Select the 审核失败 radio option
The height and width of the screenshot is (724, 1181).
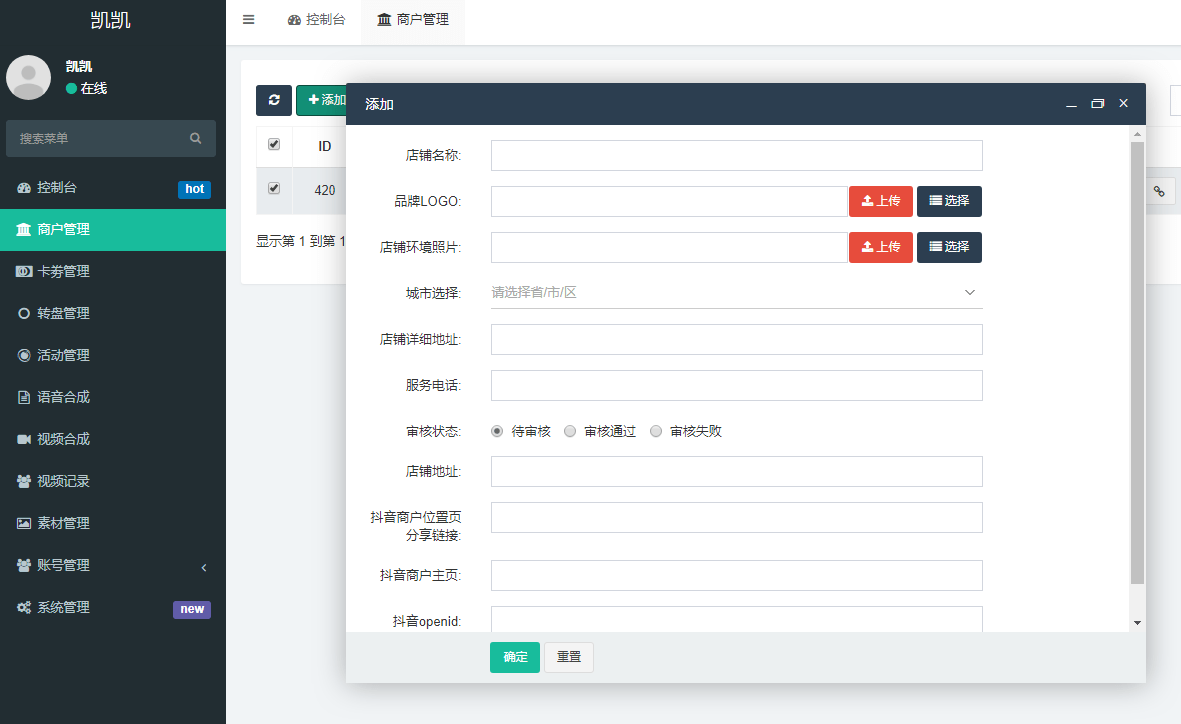coord(656,431)
